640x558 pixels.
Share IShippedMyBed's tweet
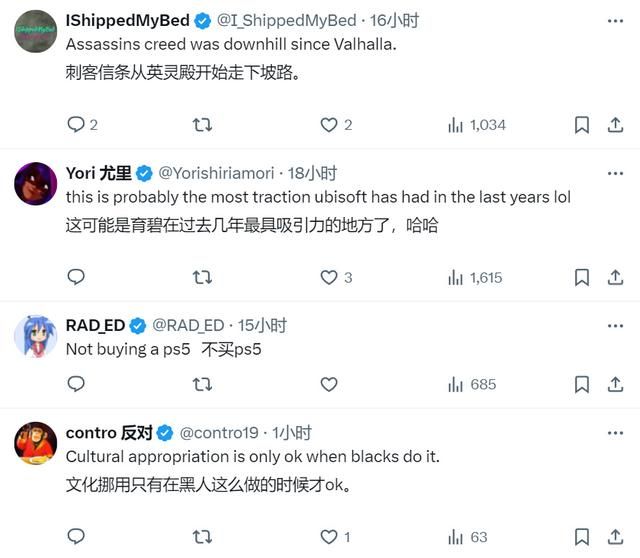point(614,125)
